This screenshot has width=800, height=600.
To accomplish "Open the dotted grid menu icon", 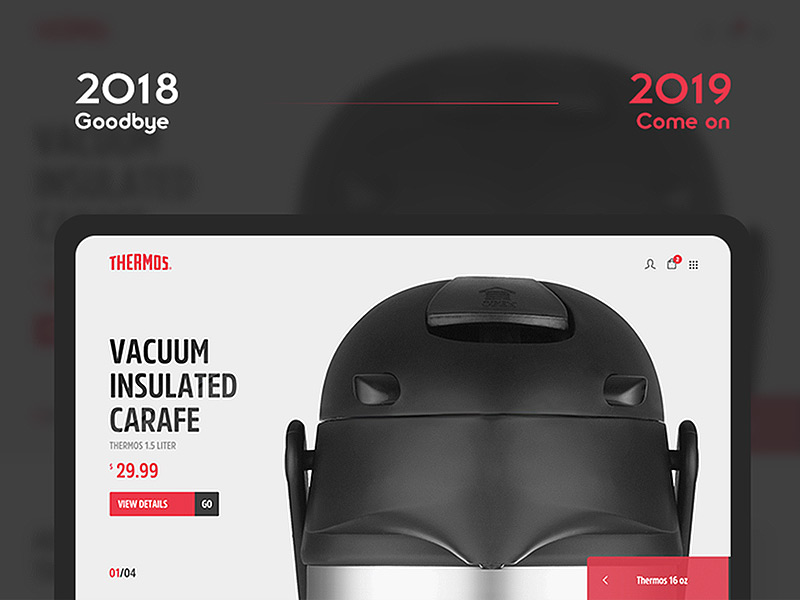I will [693, 264].
